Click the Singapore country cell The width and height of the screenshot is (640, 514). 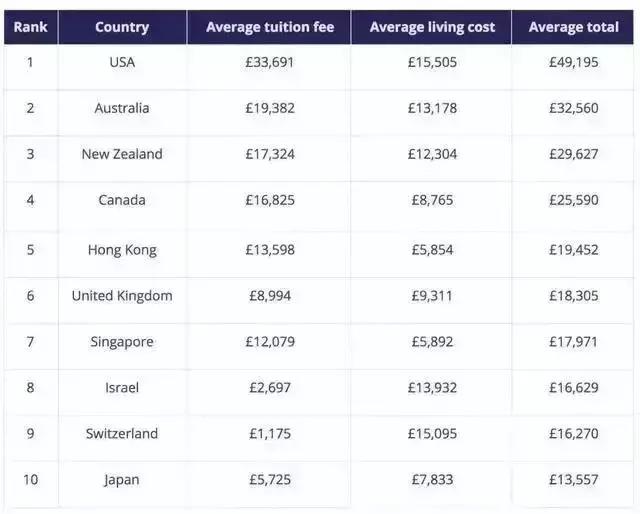tap(122, 342)
